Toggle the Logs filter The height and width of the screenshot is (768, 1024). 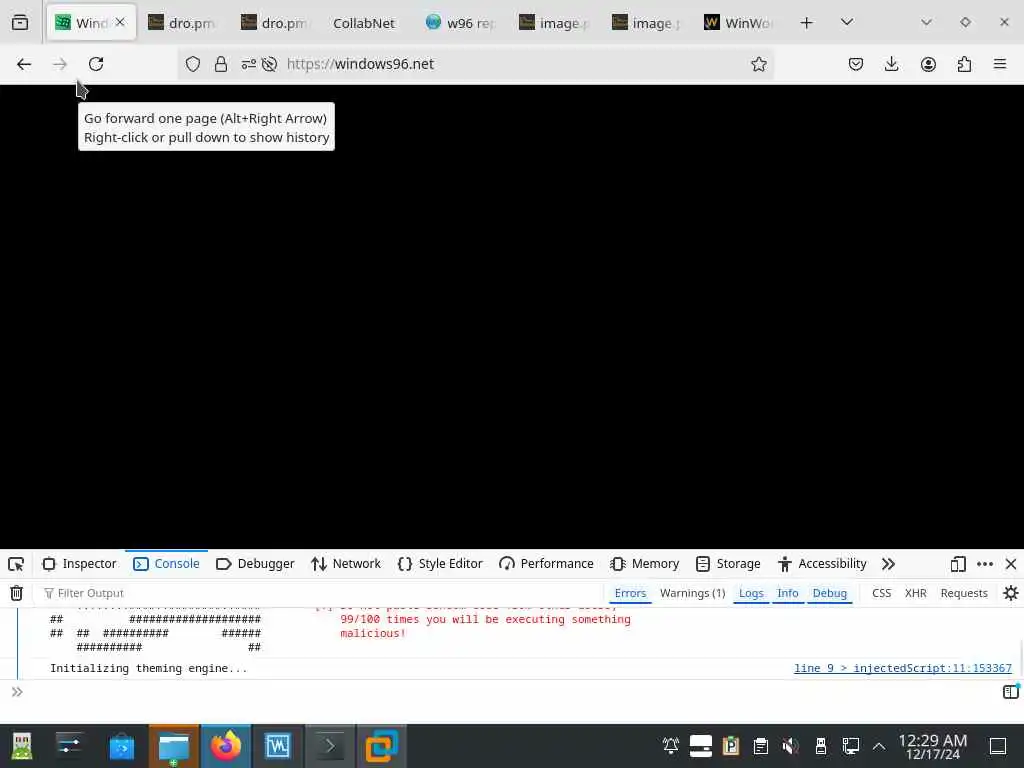[751, 594]
